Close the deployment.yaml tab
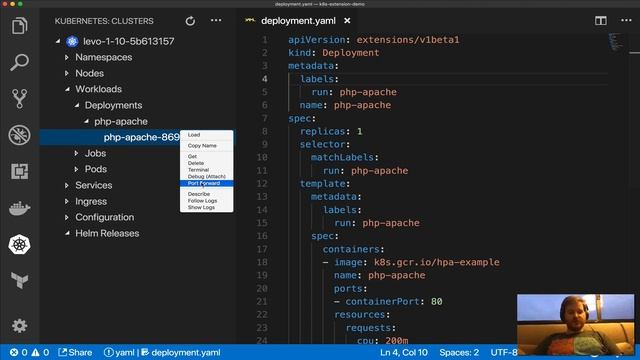Image resolution: width=640 pixels, height=360 pixels. pyautogui.click(x=347, y=20)
